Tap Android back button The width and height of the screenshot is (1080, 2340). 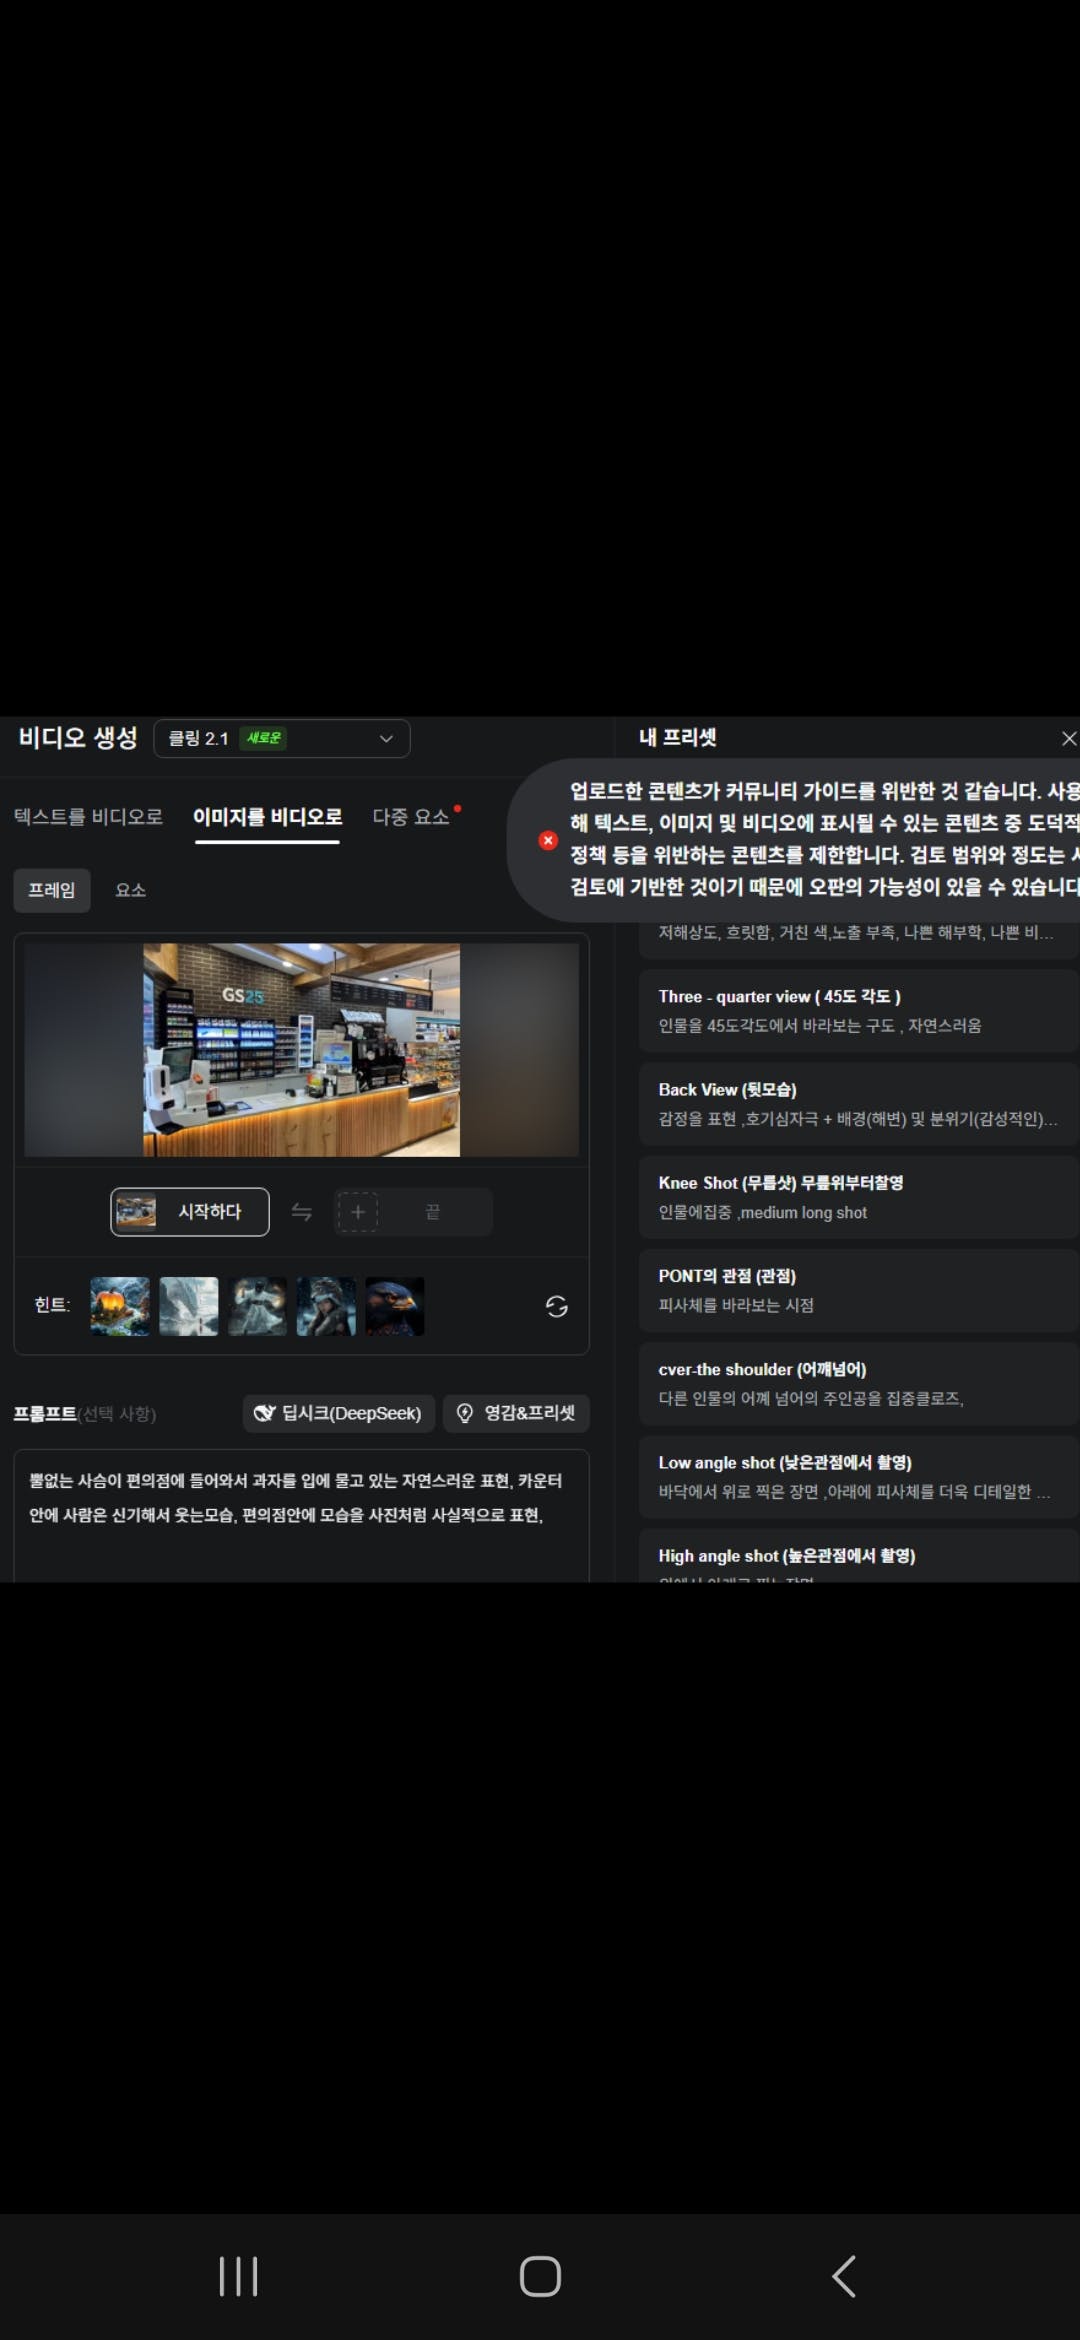(843, 2276)
